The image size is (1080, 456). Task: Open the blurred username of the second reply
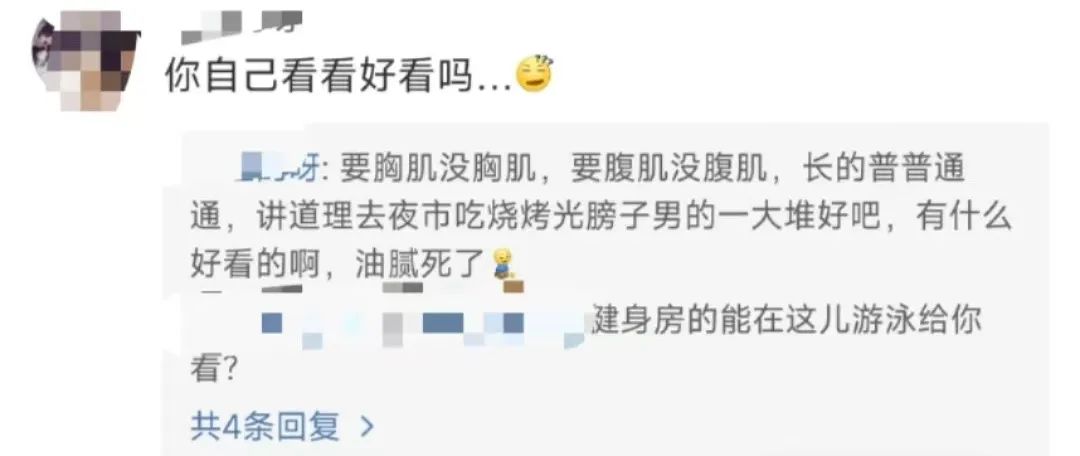coord(422,324)
